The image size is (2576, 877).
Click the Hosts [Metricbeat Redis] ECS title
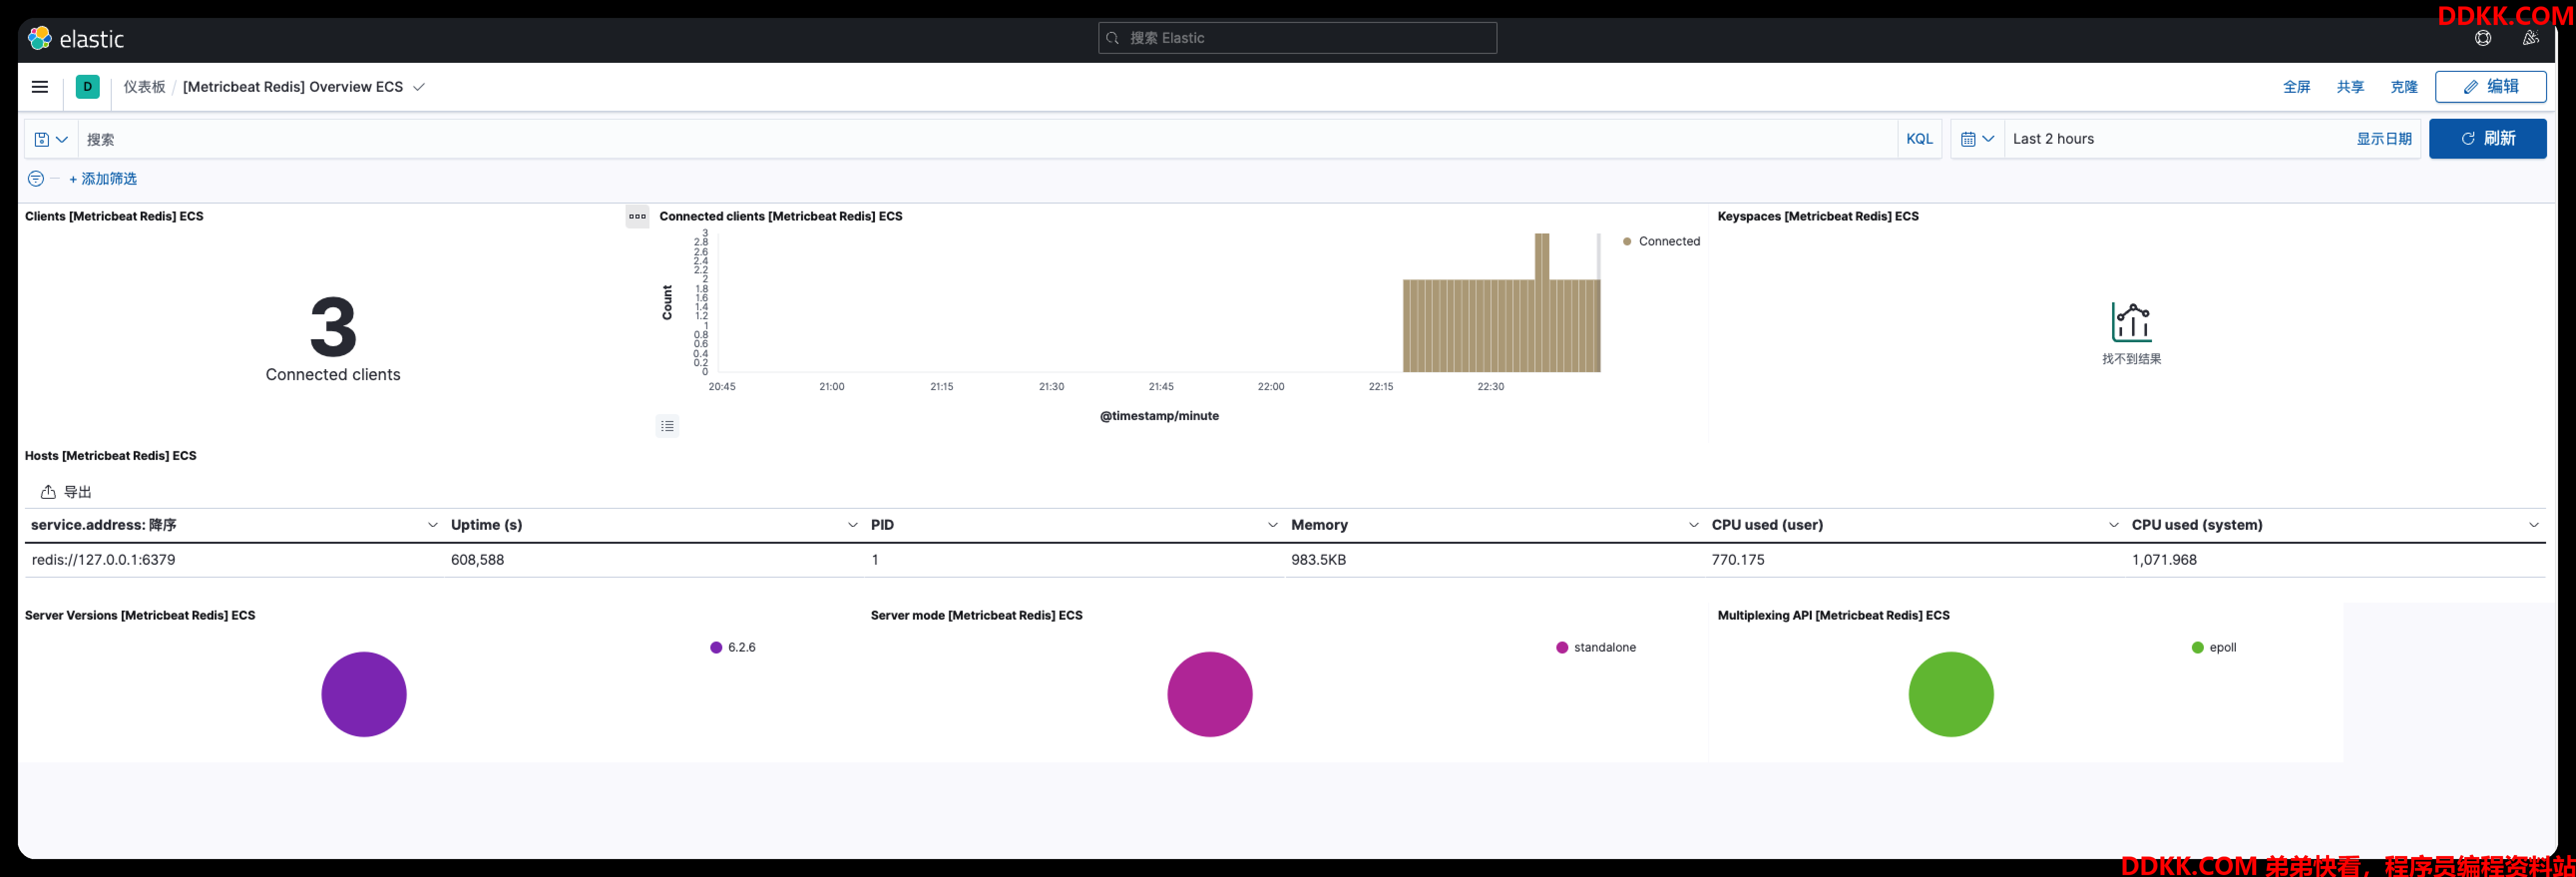coord(110,456)
